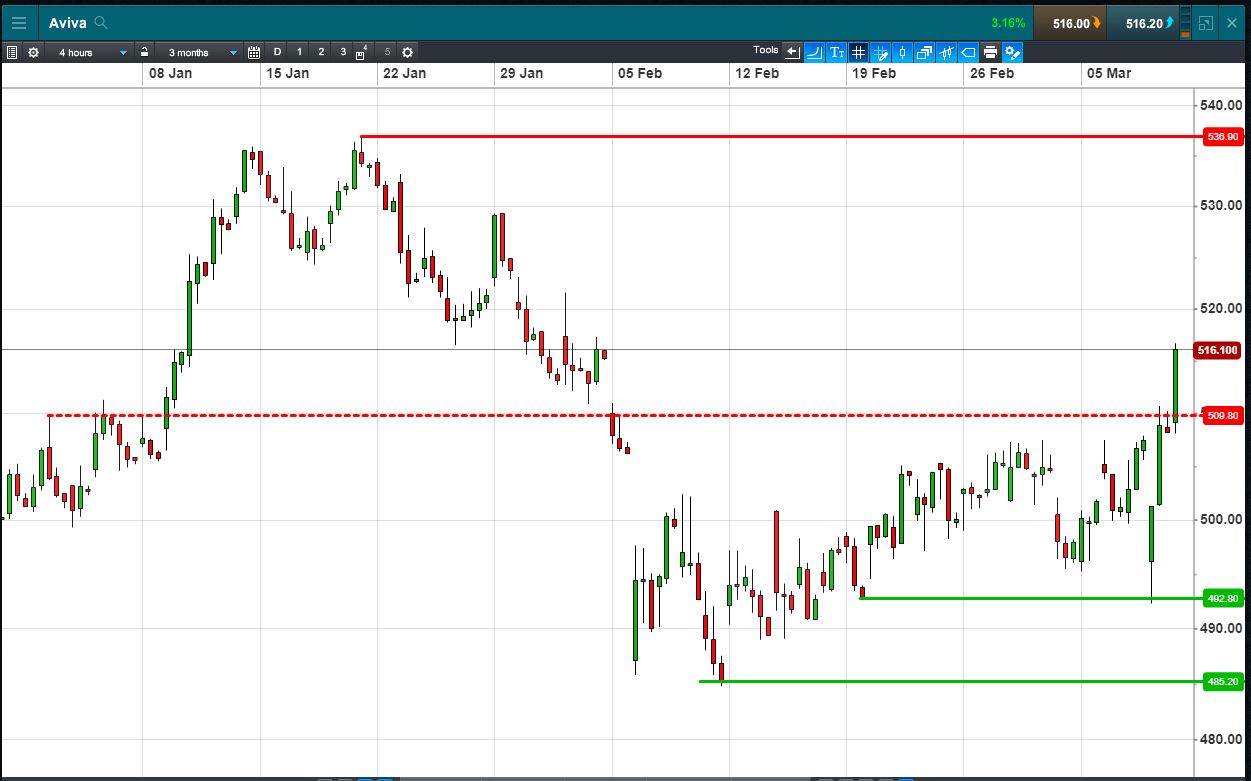Select the 485.20 green support label
This screenshot has height=781, width=1251.
click(x=1223, y=682)
